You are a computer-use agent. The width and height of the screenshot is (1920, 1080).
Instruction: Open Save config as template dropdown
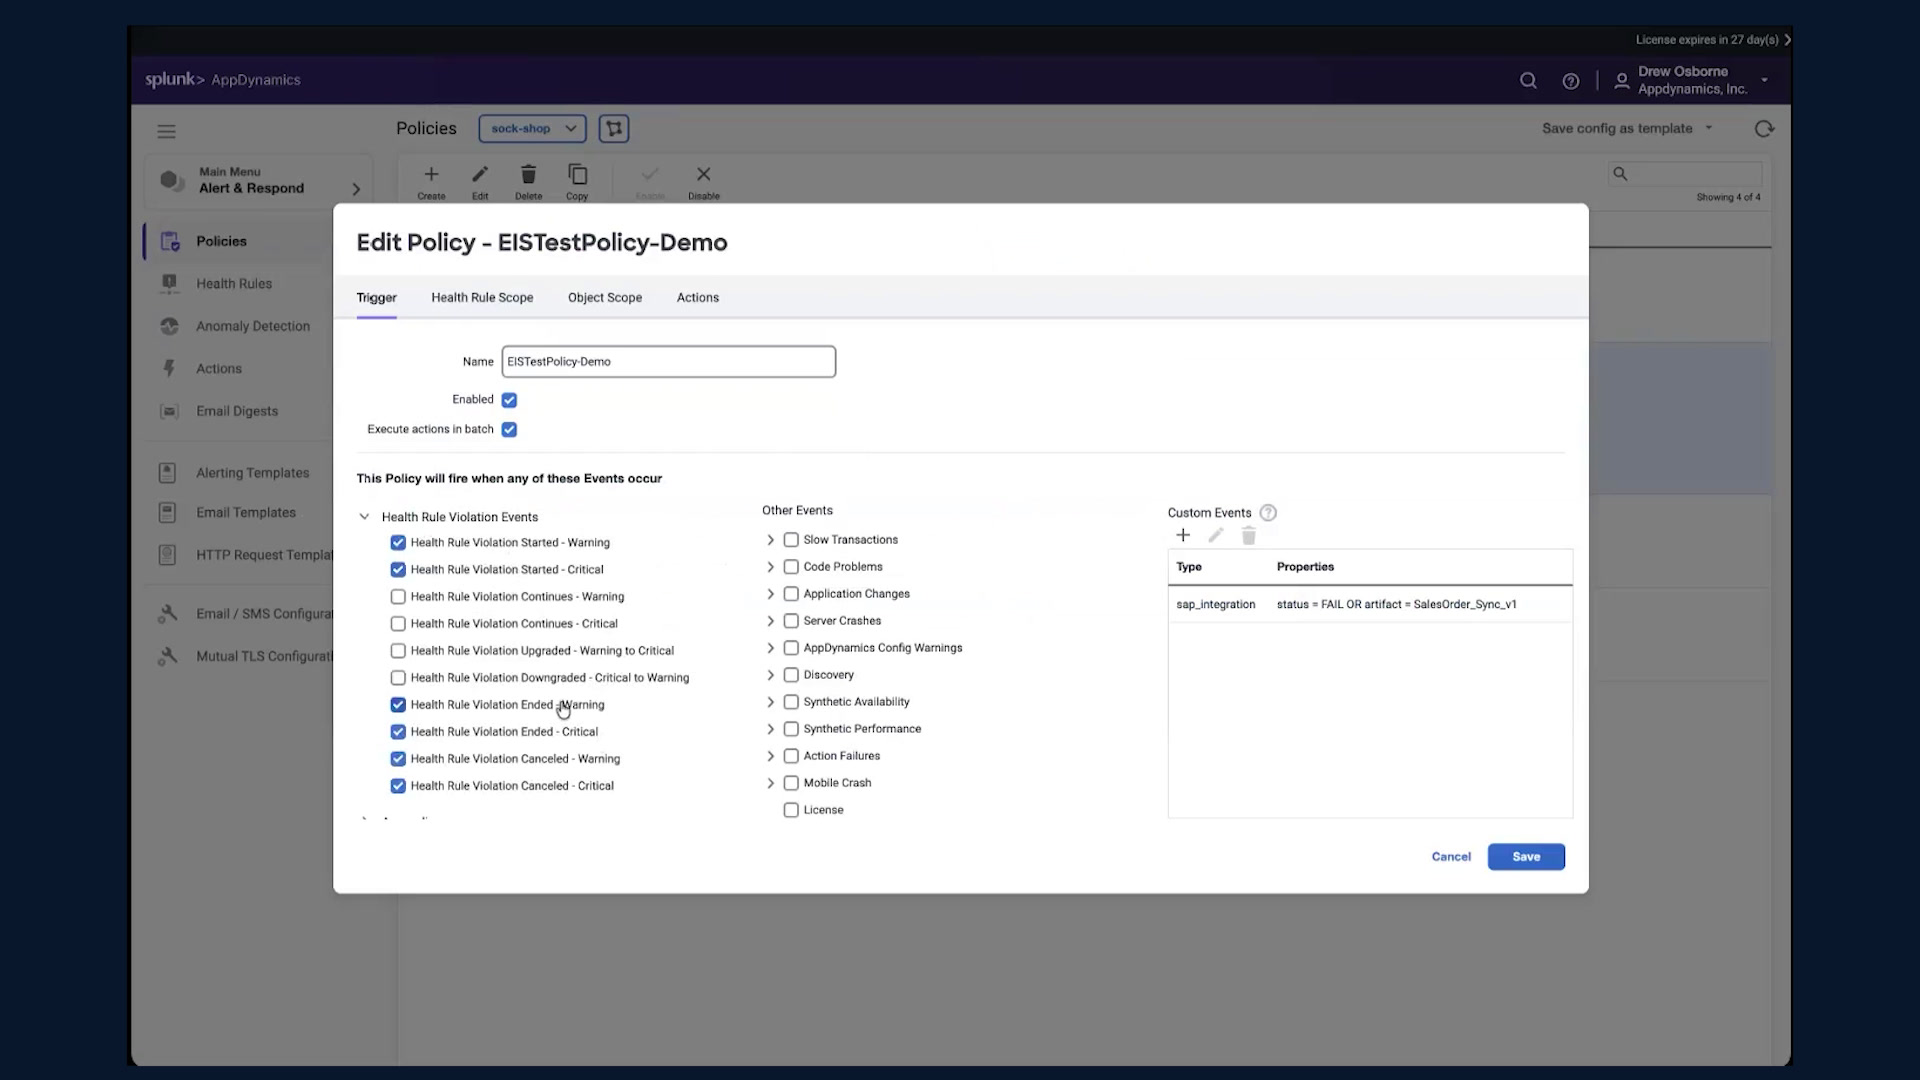coord(1627,128)
